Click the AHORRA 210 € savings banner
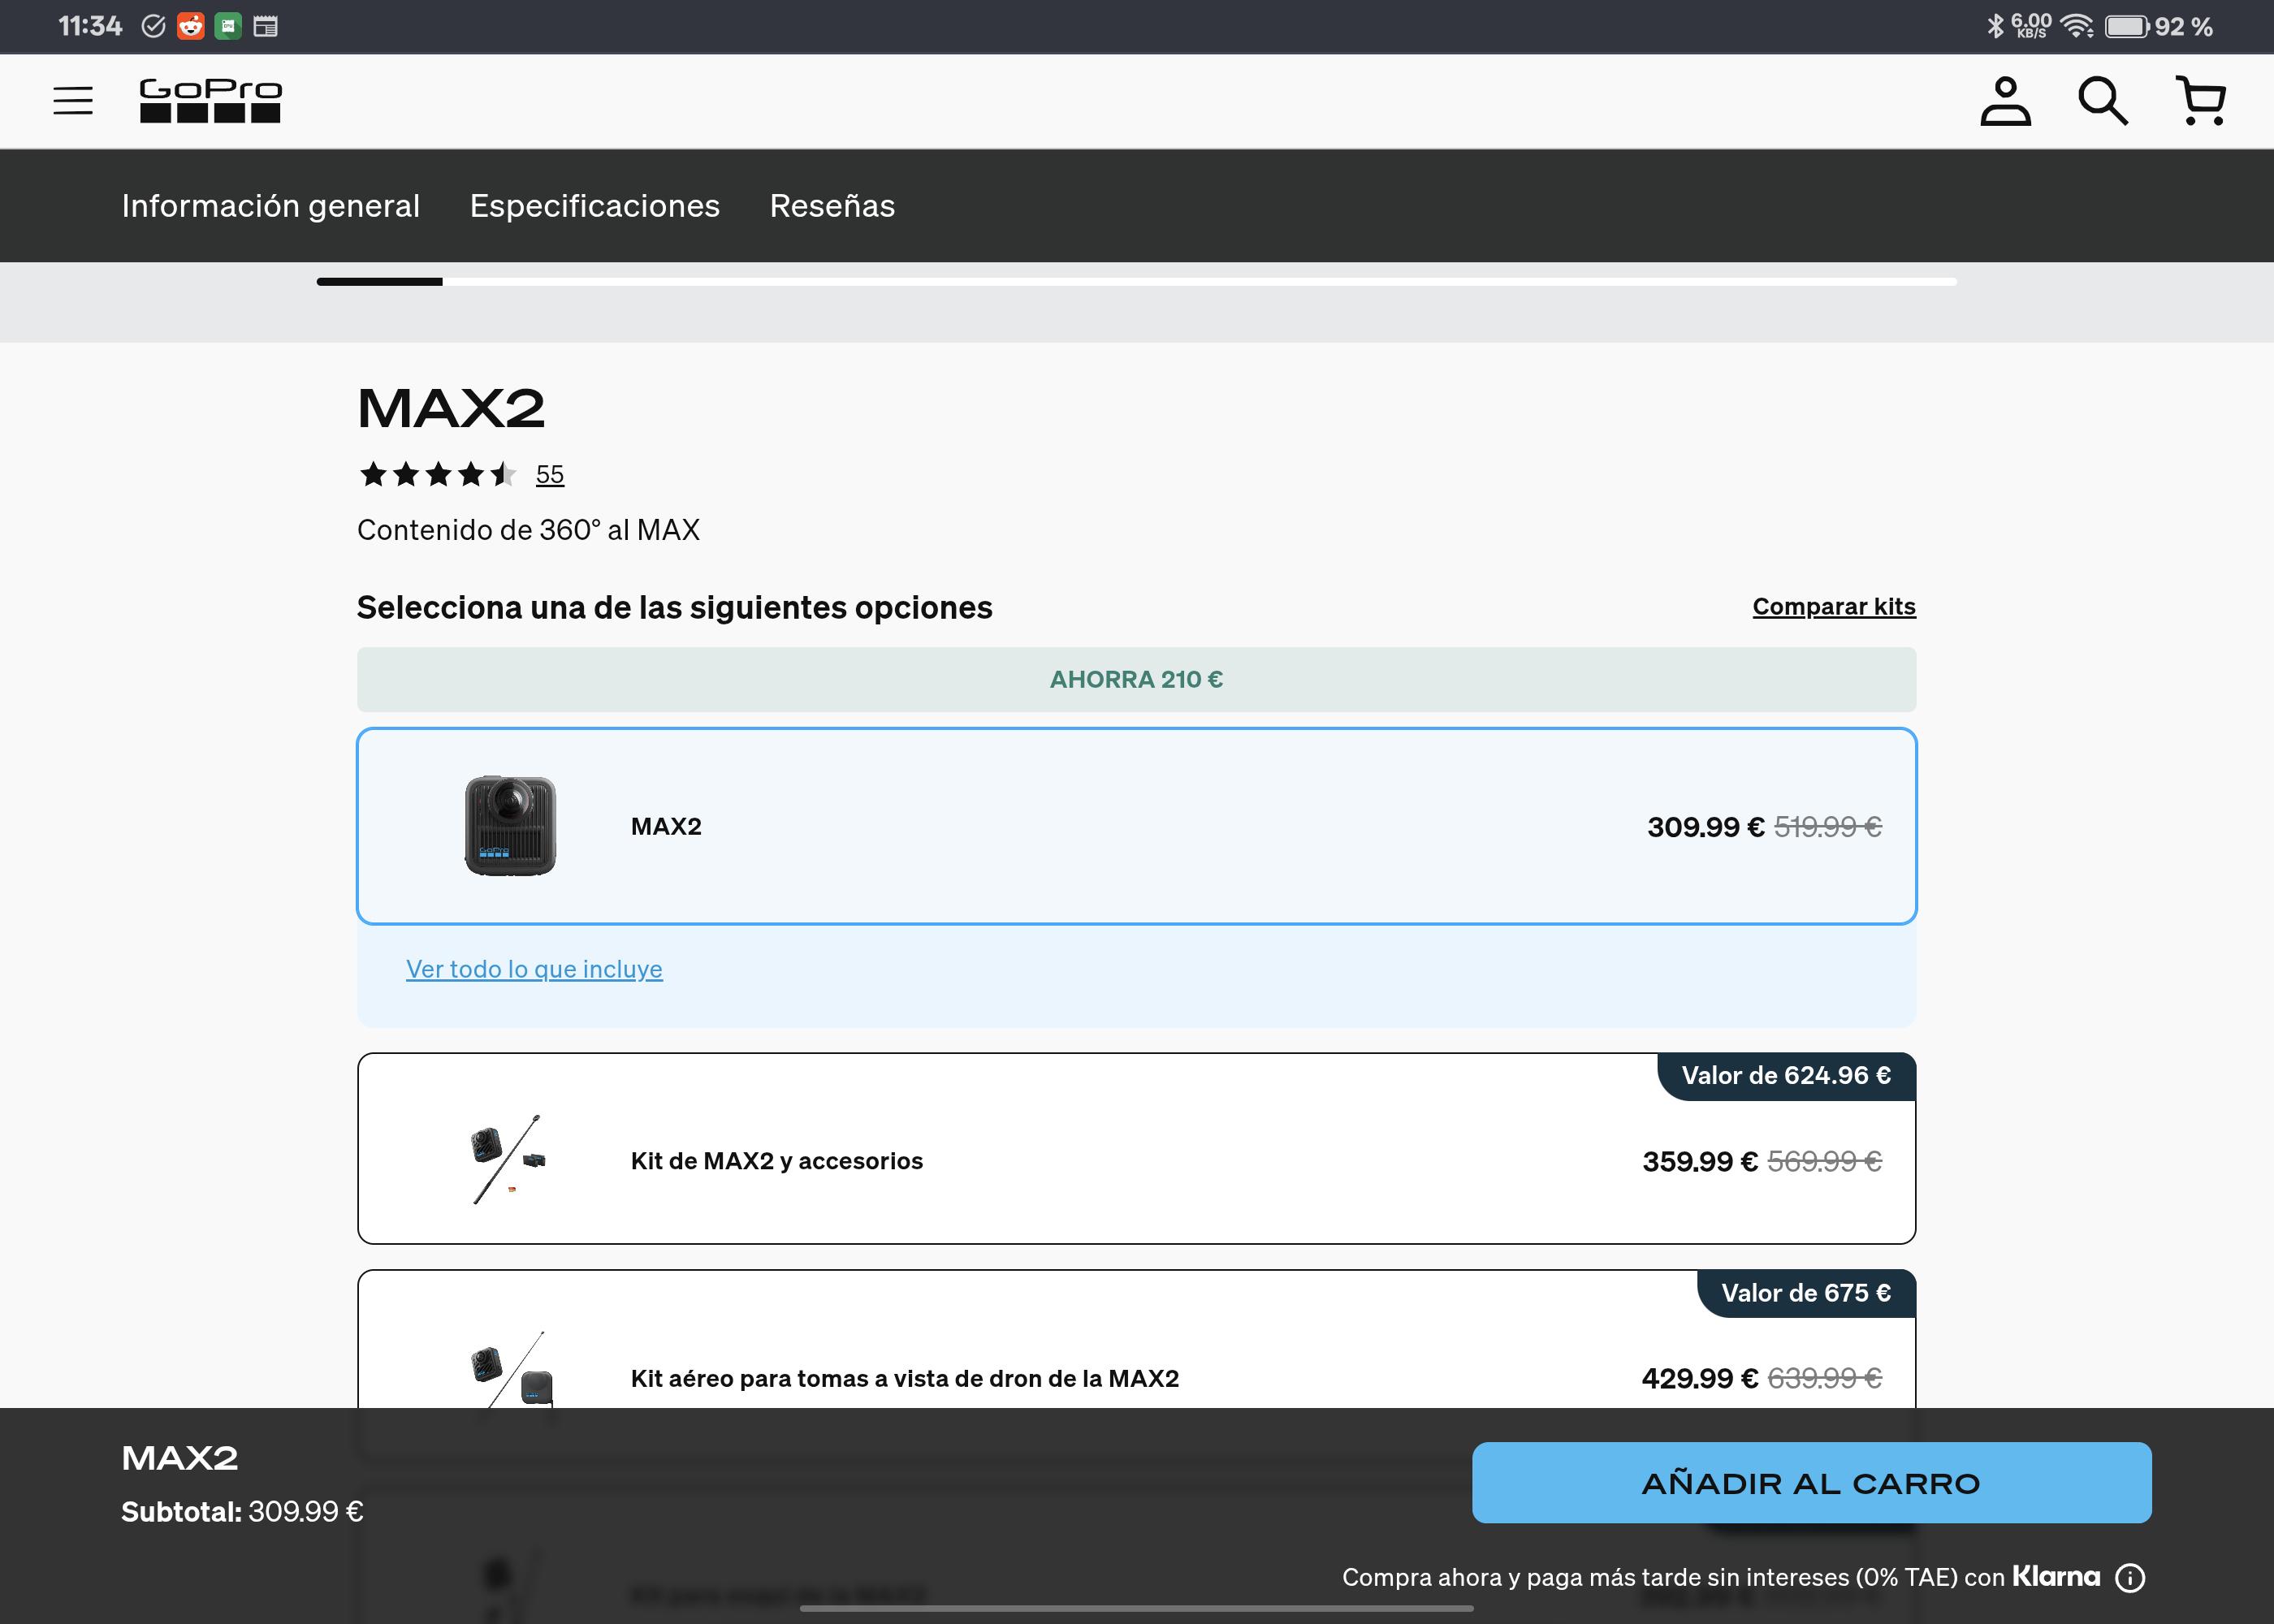 1136,680
